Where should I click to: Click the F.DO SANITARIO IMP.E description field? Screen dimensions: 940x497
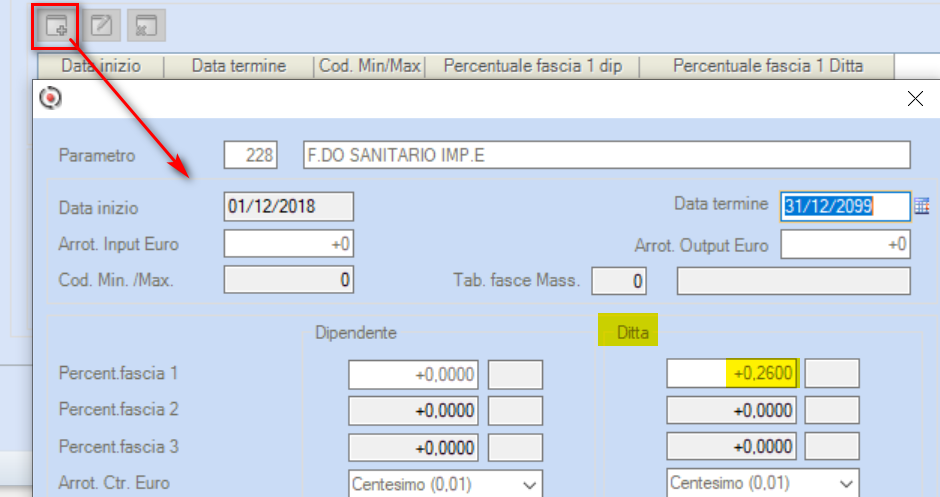point(607,155)
